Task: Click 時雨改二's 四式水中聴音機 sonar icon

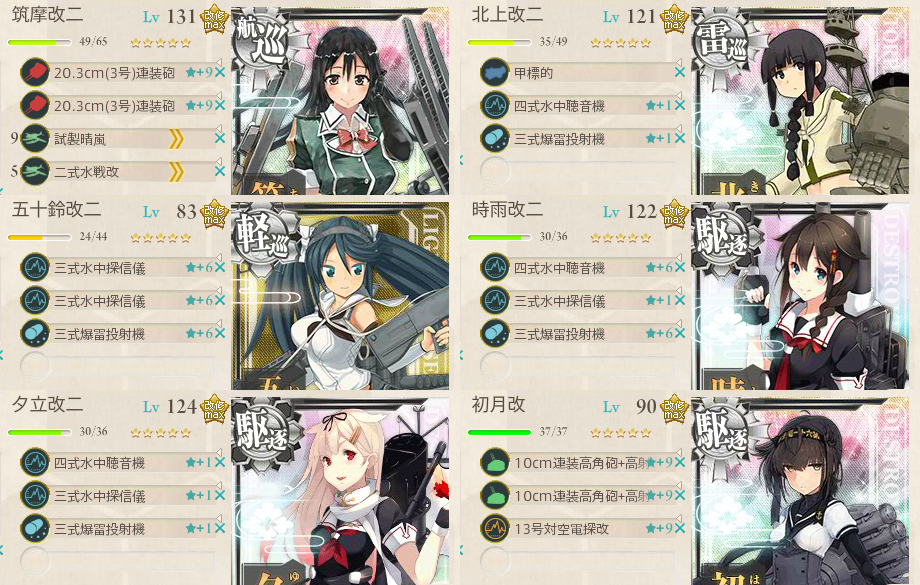Action: point(495,268)
